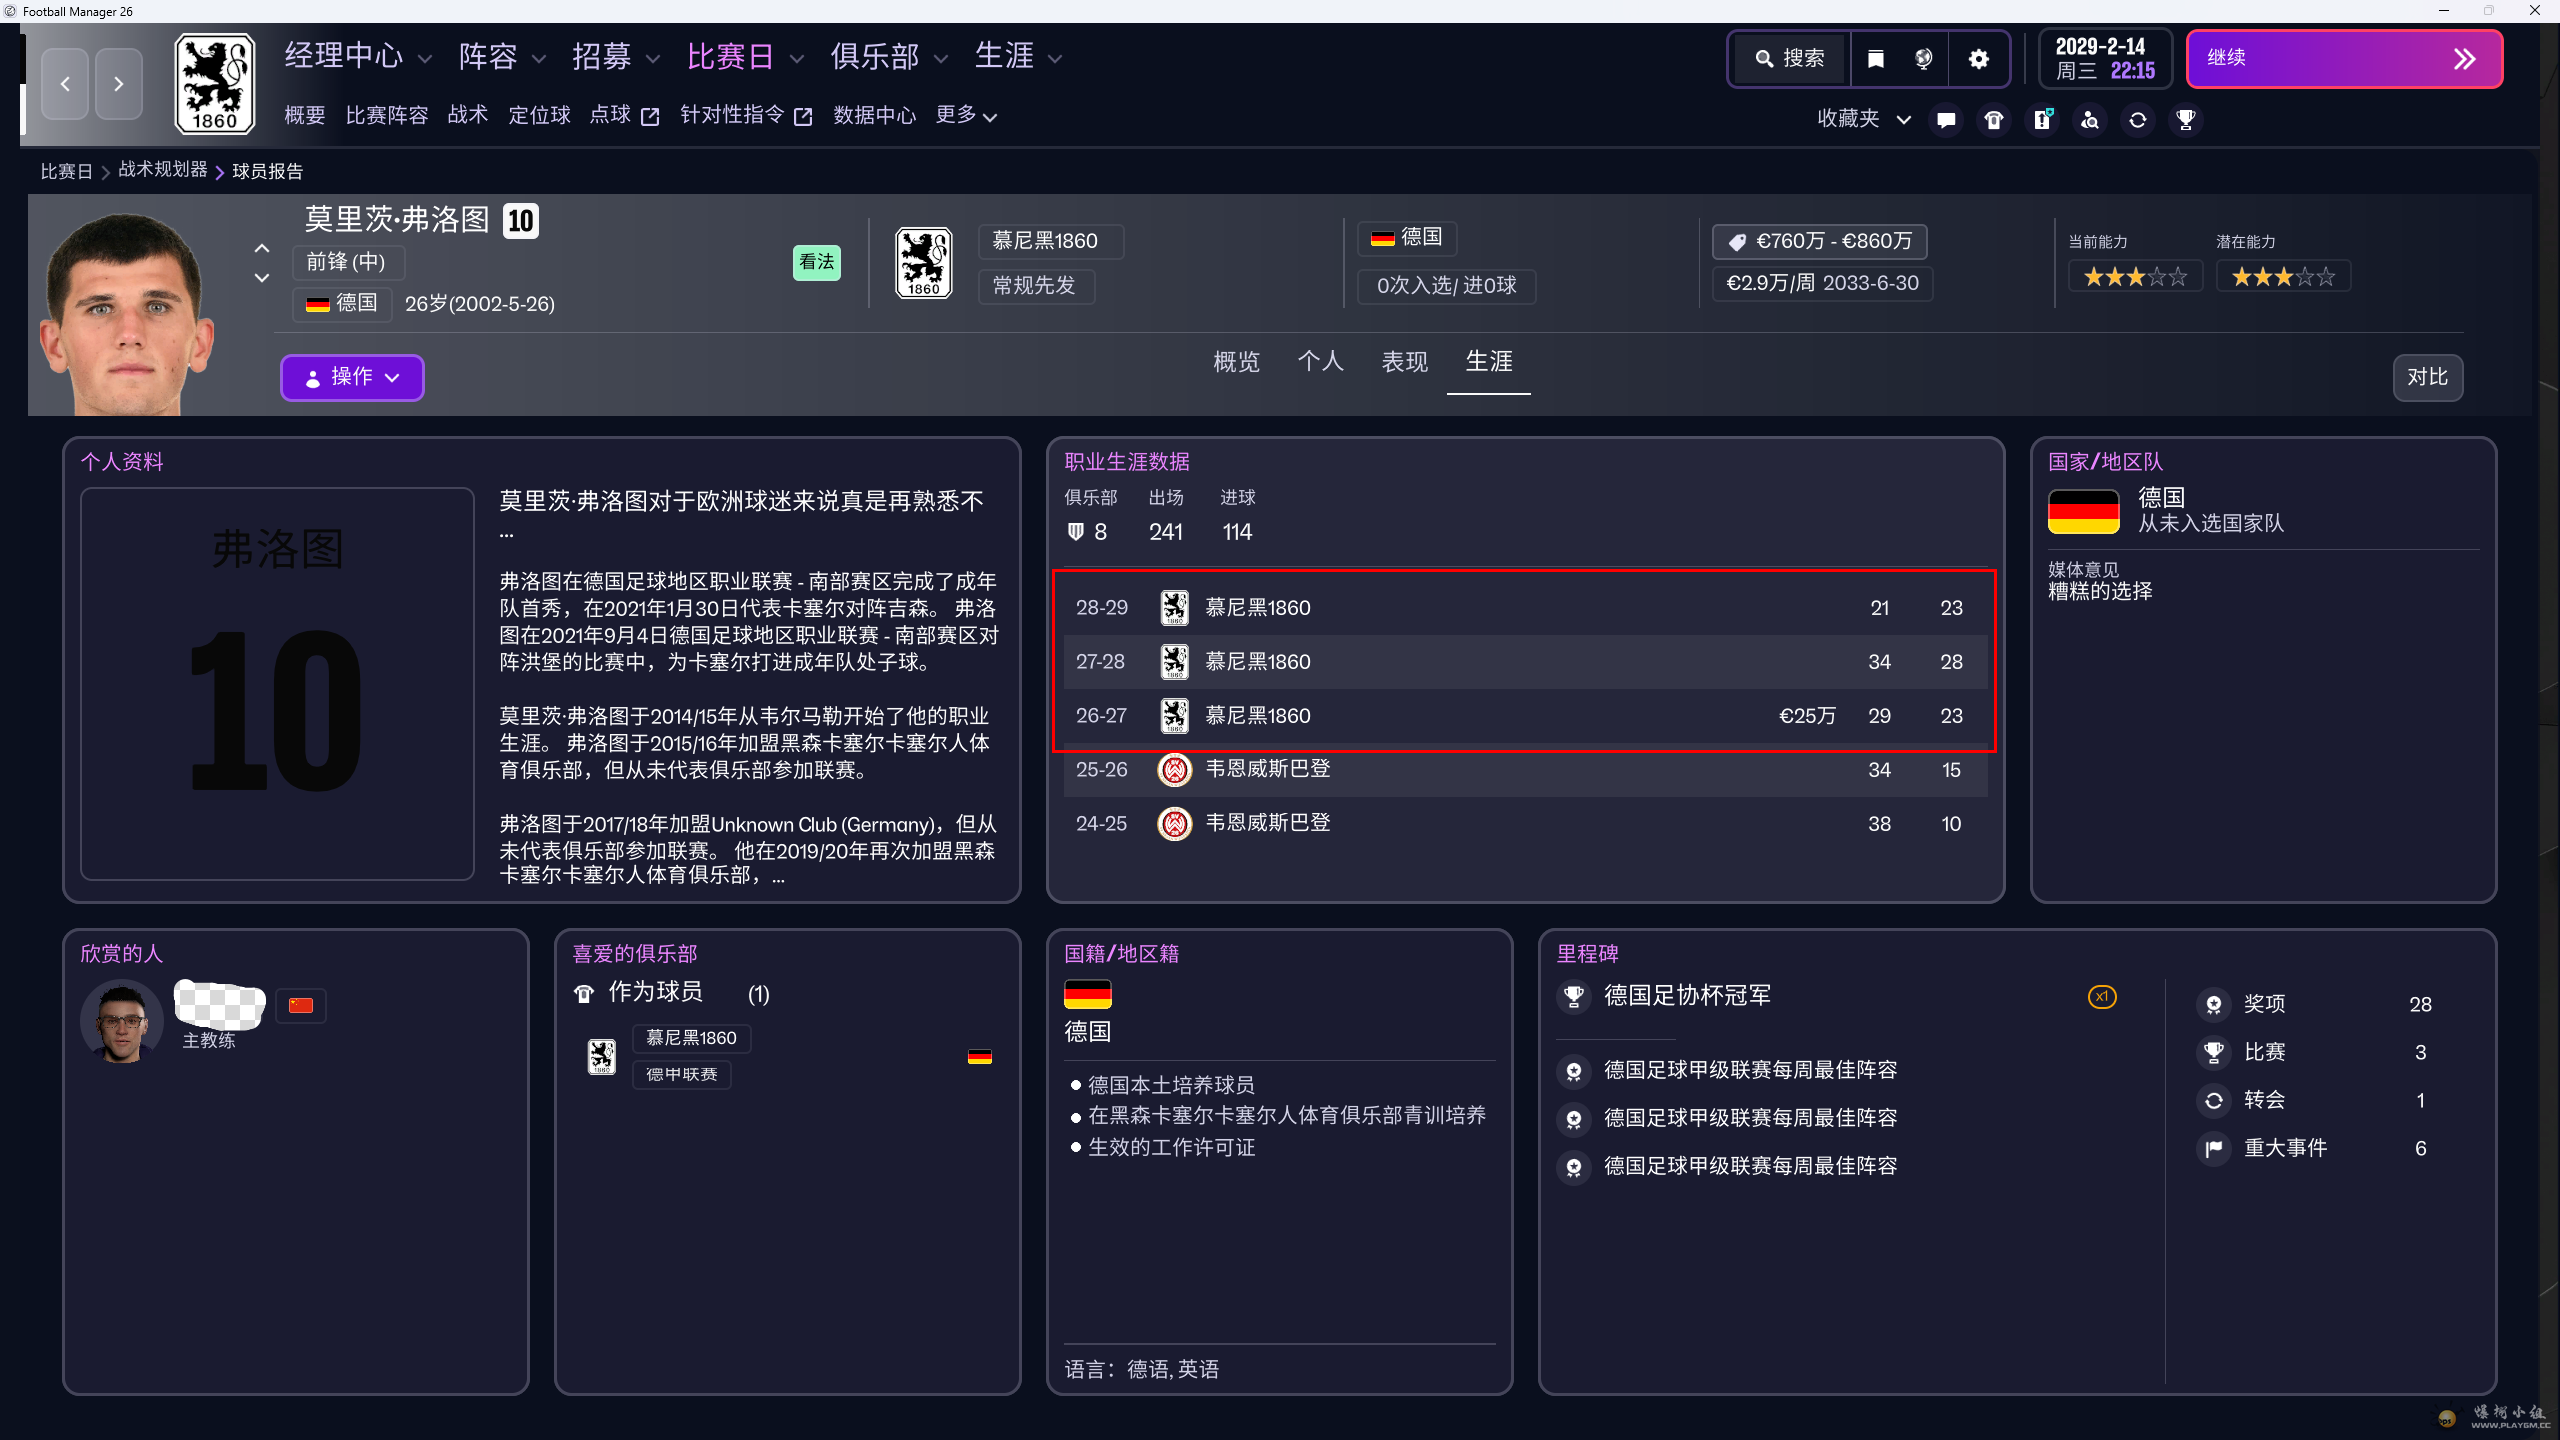Viewport: 2560px width, 1440px height.
Task: Go to next player with down chevron
Action: pos(262,278)
